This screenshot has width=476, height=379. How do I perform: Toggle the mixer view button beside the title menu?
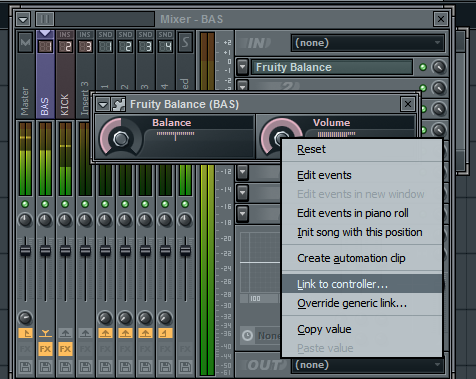[45, 19]
